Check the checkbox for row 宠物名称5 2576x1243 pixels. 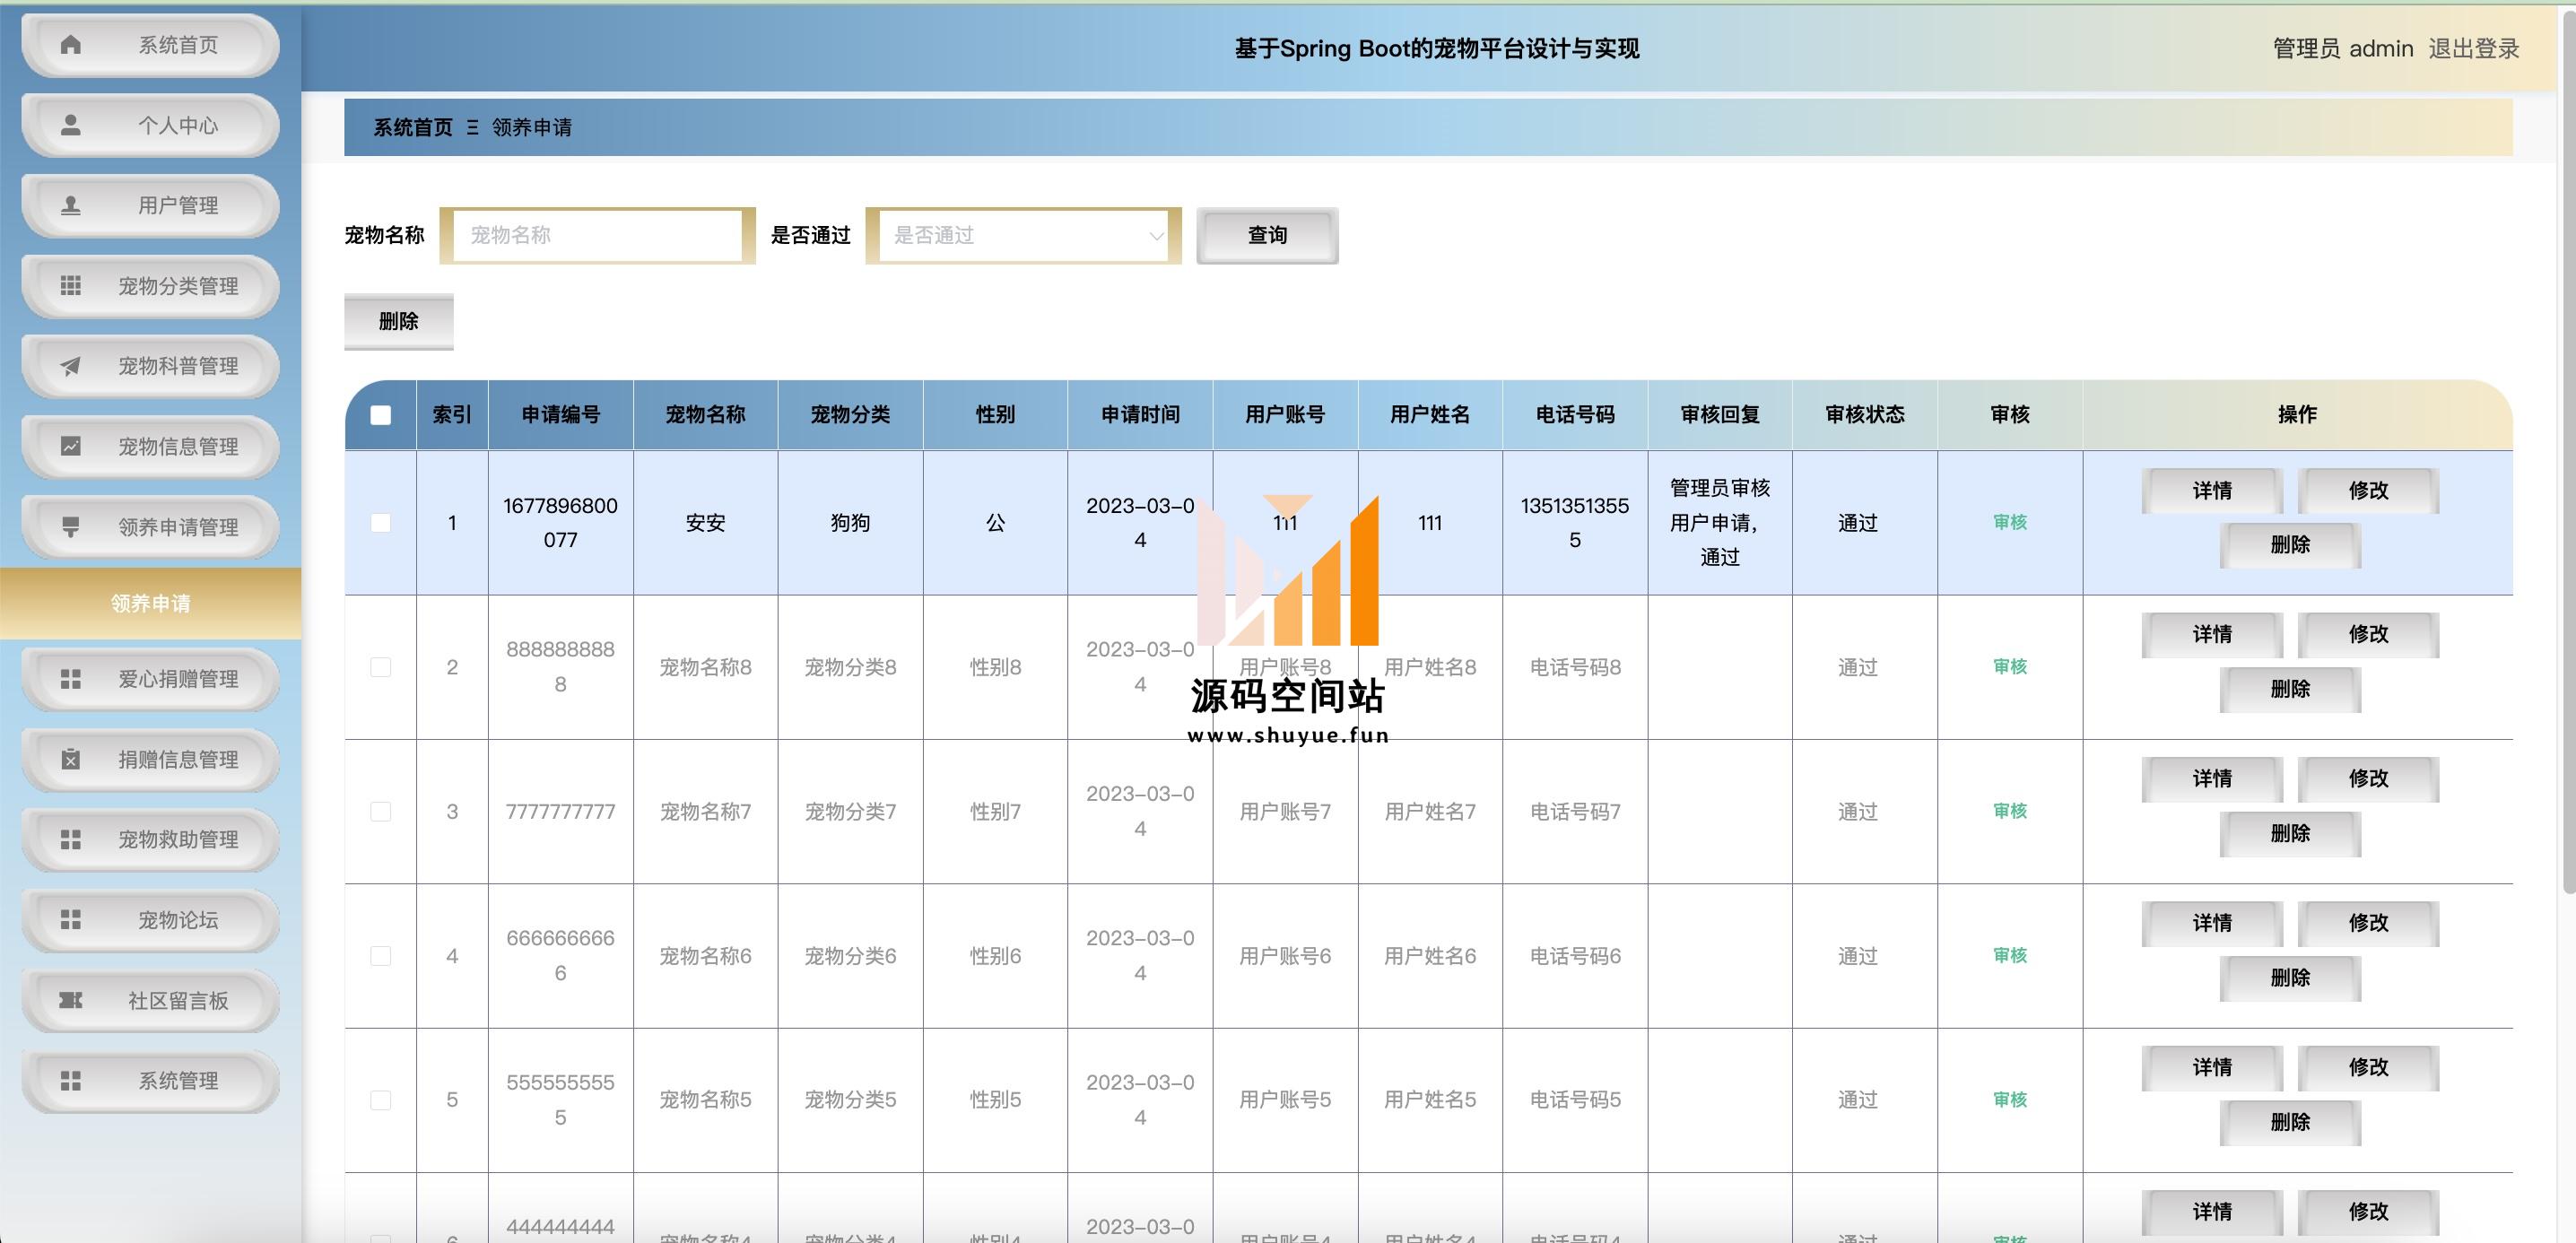tap(381, 1100)
